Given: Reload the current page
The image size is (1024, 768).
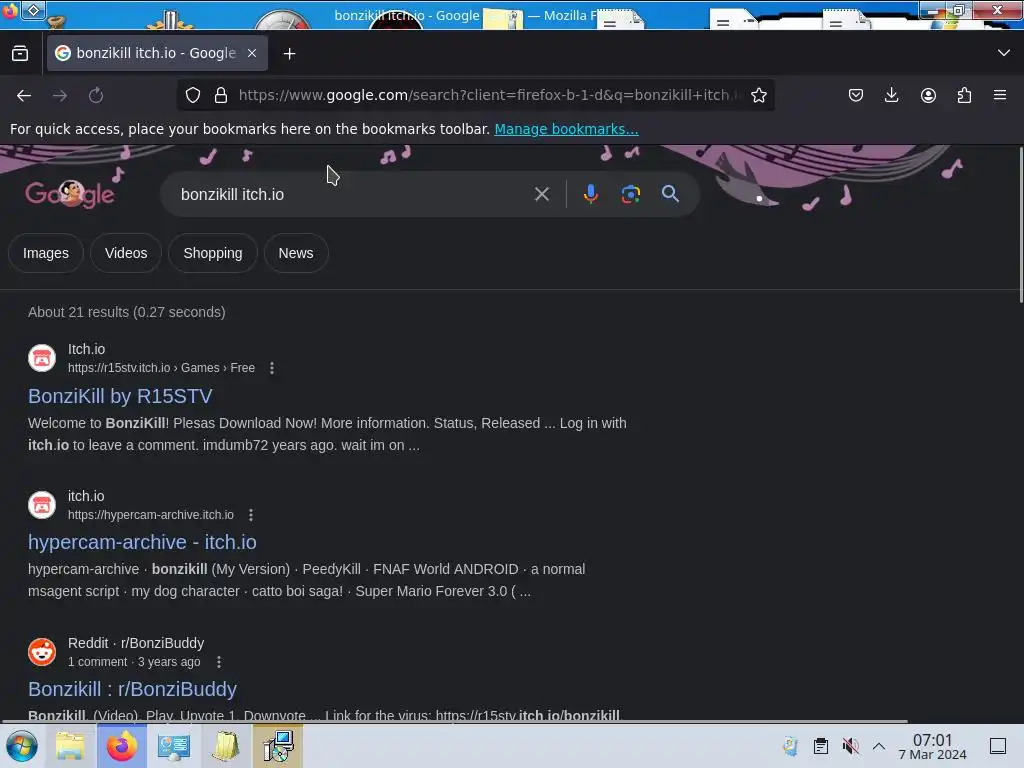Looking at the screenshot, I should pyautogui.click(x=96, y=95).
